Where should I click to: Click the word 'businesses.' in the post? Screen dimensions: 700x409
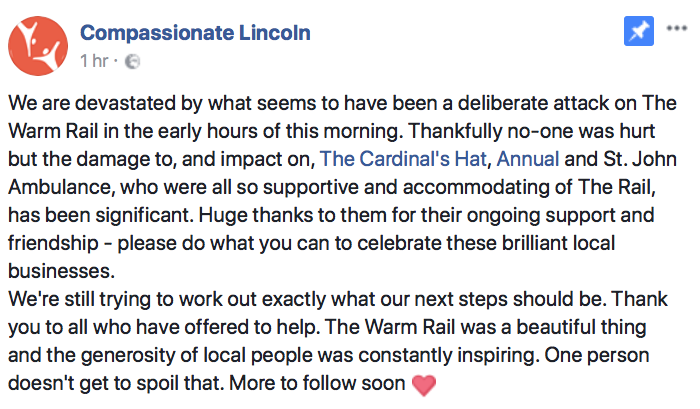pos(62,271)
